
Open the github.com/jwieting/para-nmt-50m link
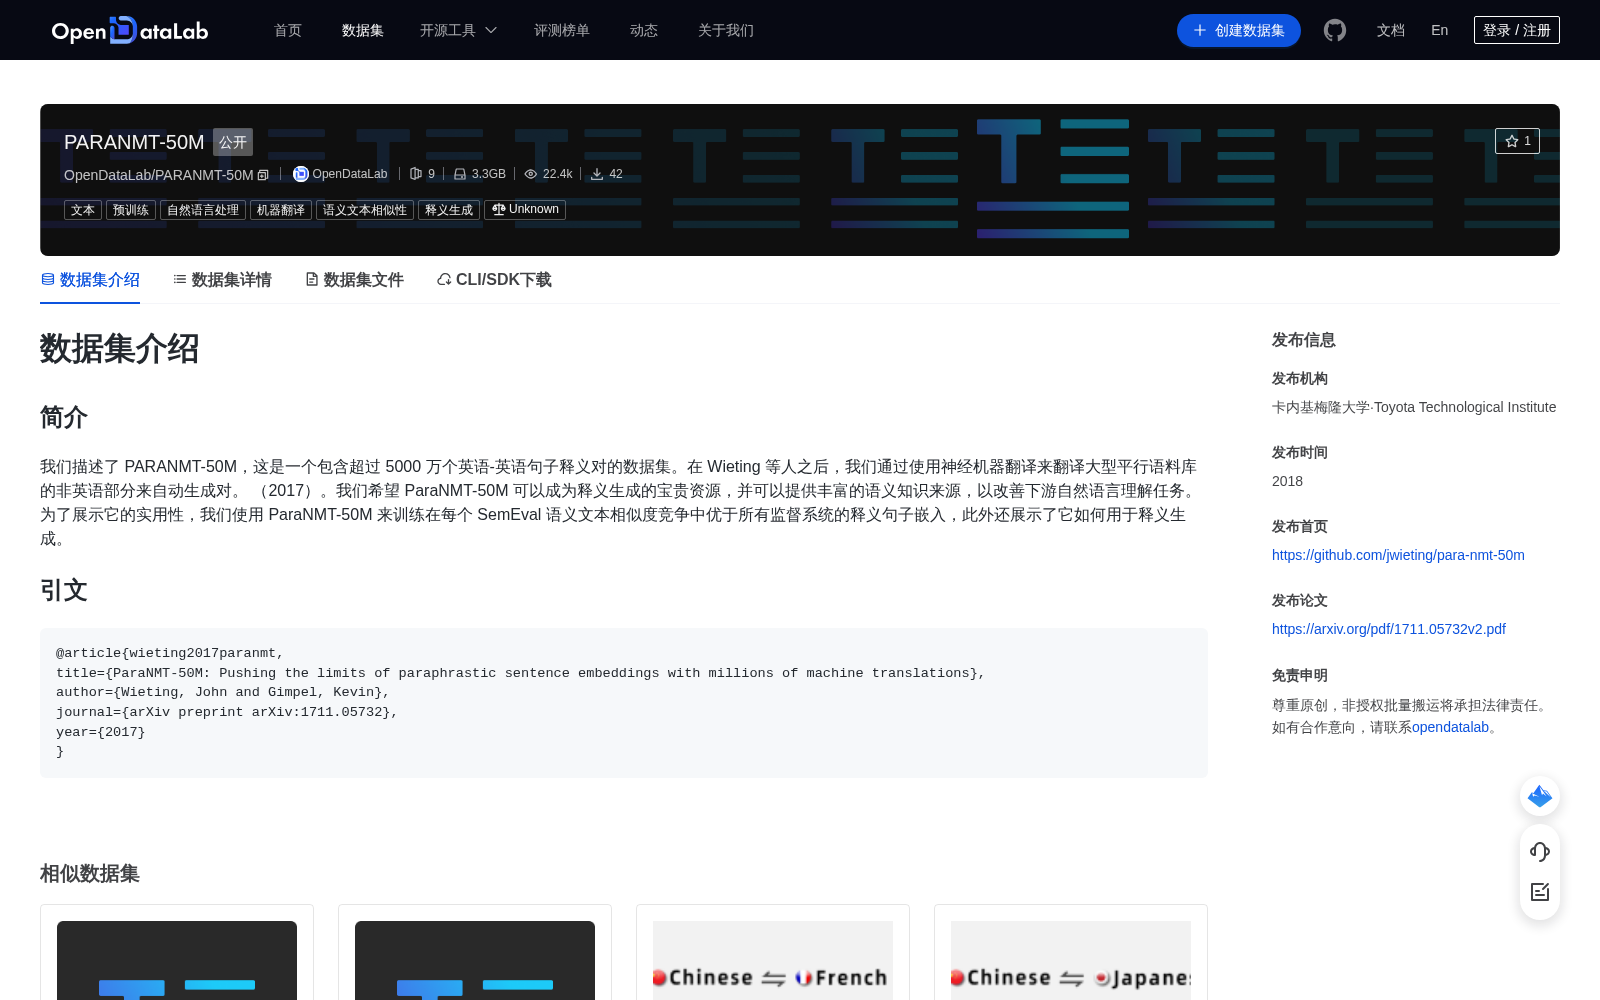pyautogui.click(x=1398, y=555)
